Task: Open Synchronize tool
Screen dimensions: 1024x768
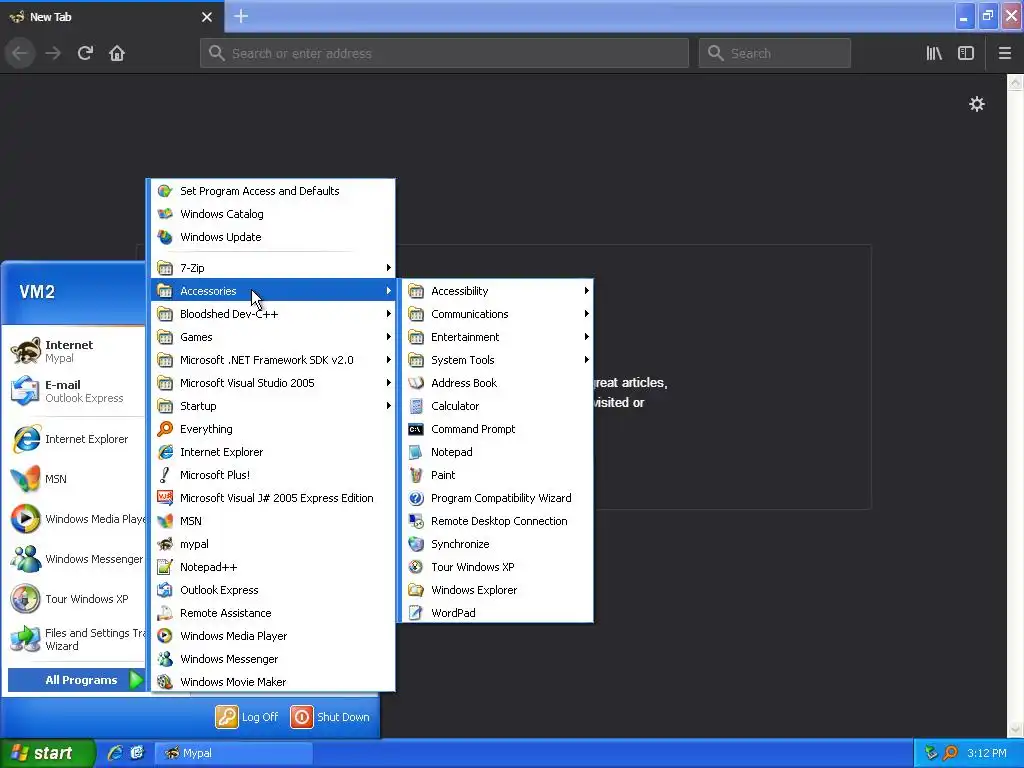Action: click(498, 544)
